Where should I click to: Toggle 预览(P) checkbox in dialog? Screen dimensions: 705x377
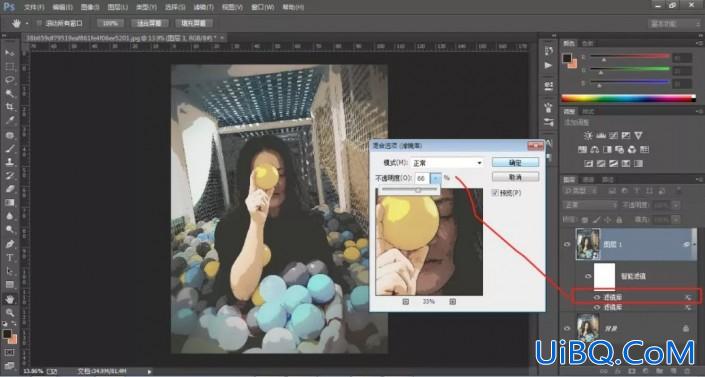point(495,193)
